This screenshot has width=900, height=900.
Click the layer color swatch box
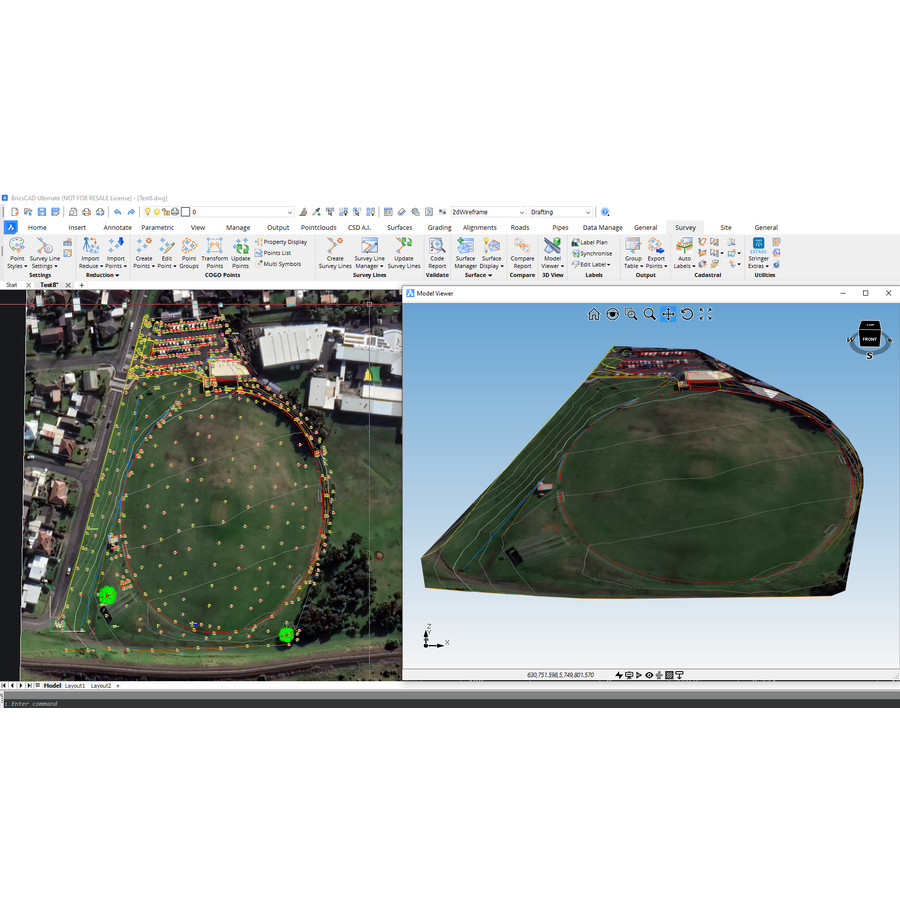tap(185, 212)
